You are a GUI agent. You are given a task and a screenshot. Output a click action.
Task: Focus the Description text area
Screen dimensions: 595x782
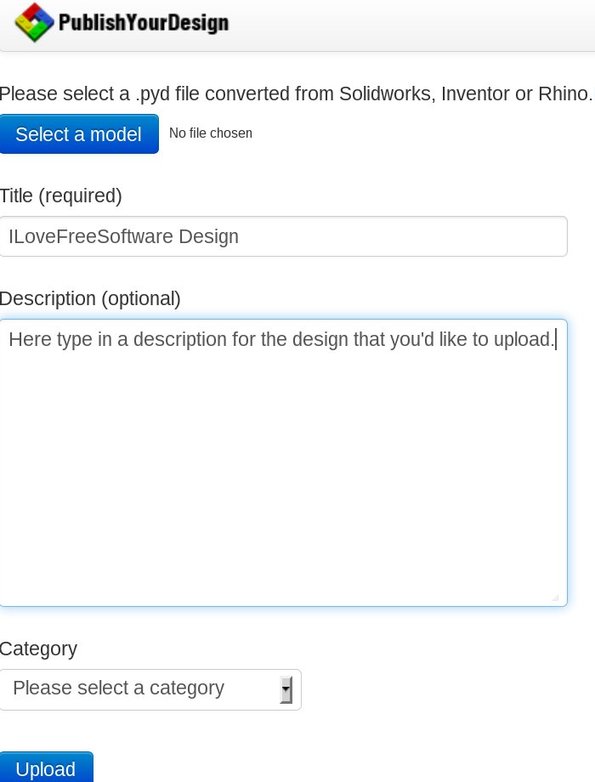[283, 463]
